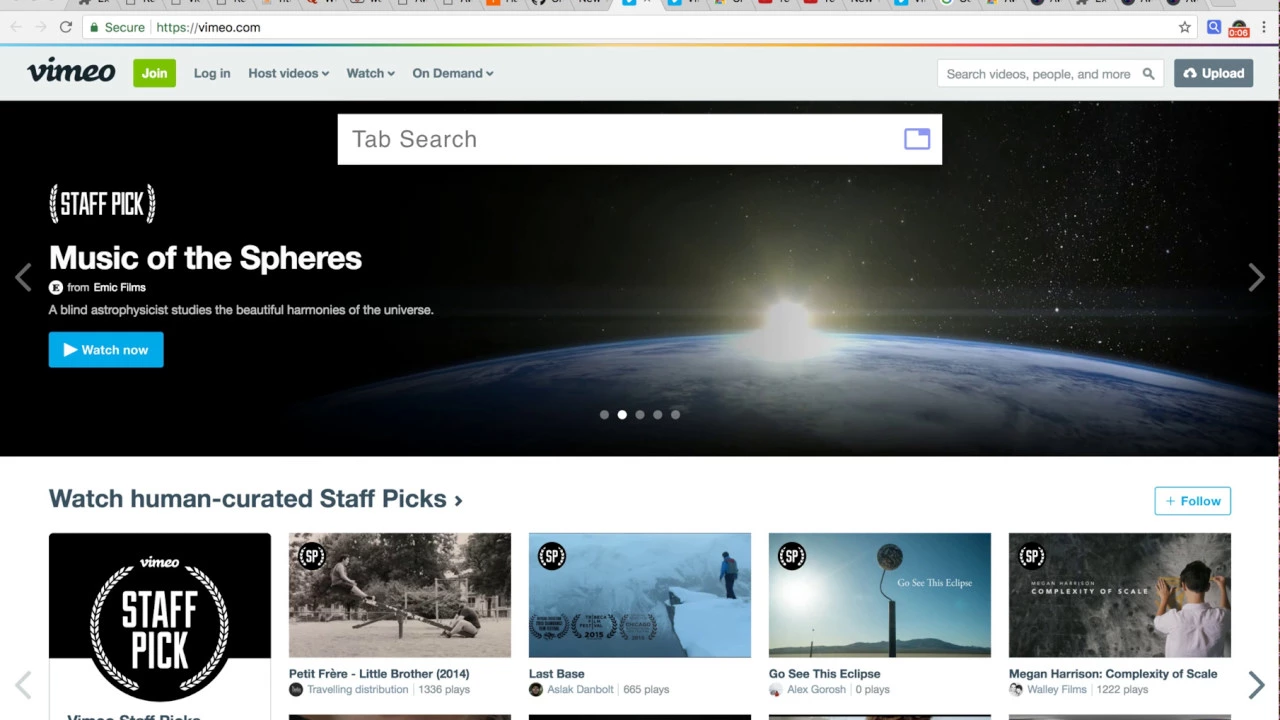
Task: Click the SP badge on Petit Frère thumbnail
Action: click(312, 555)
